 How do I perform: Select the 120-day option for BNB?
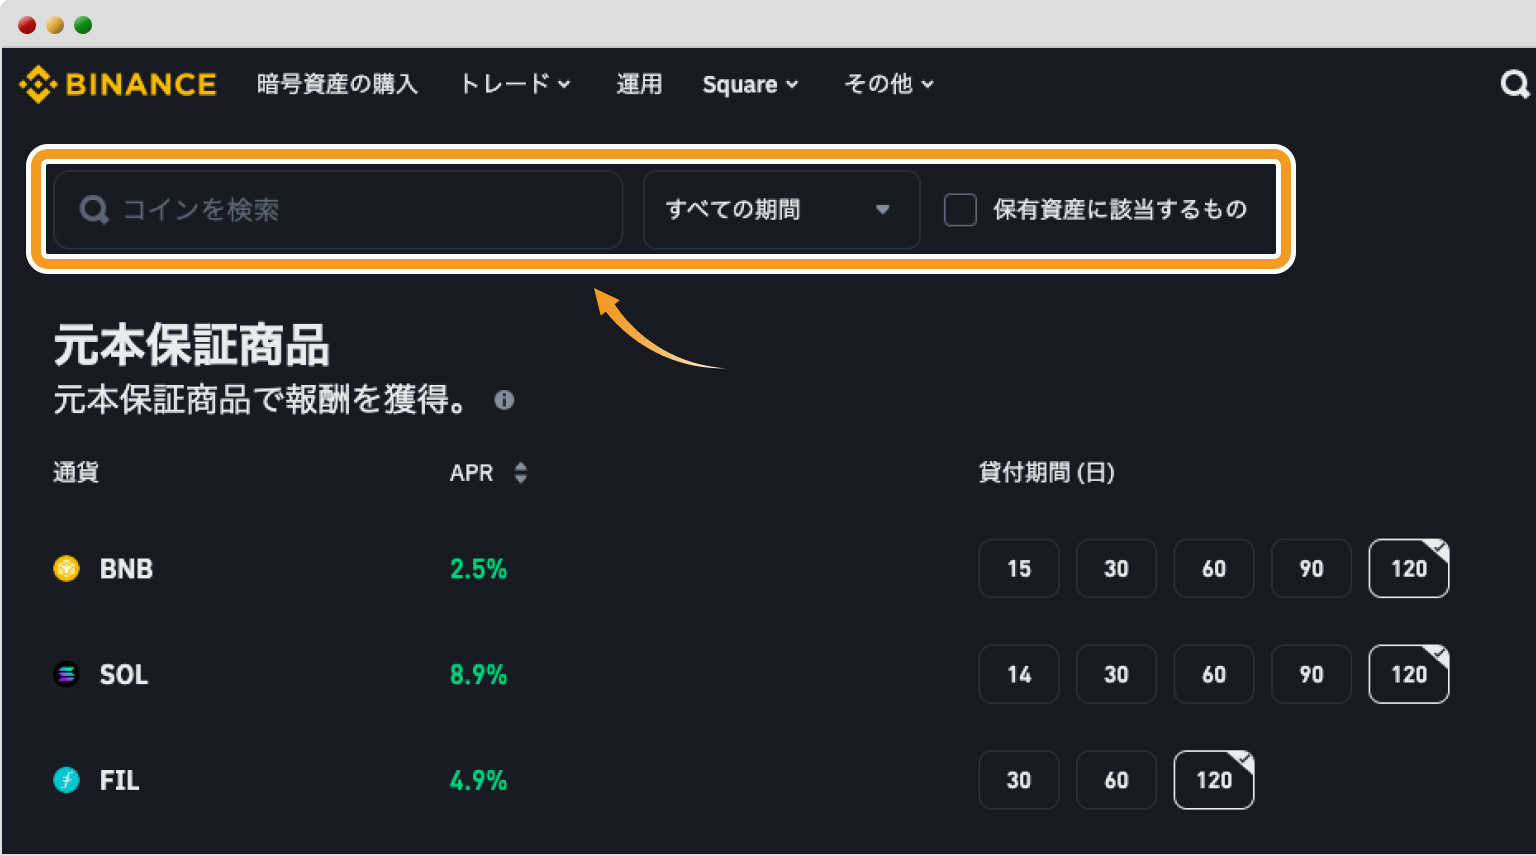point(1408,568)
